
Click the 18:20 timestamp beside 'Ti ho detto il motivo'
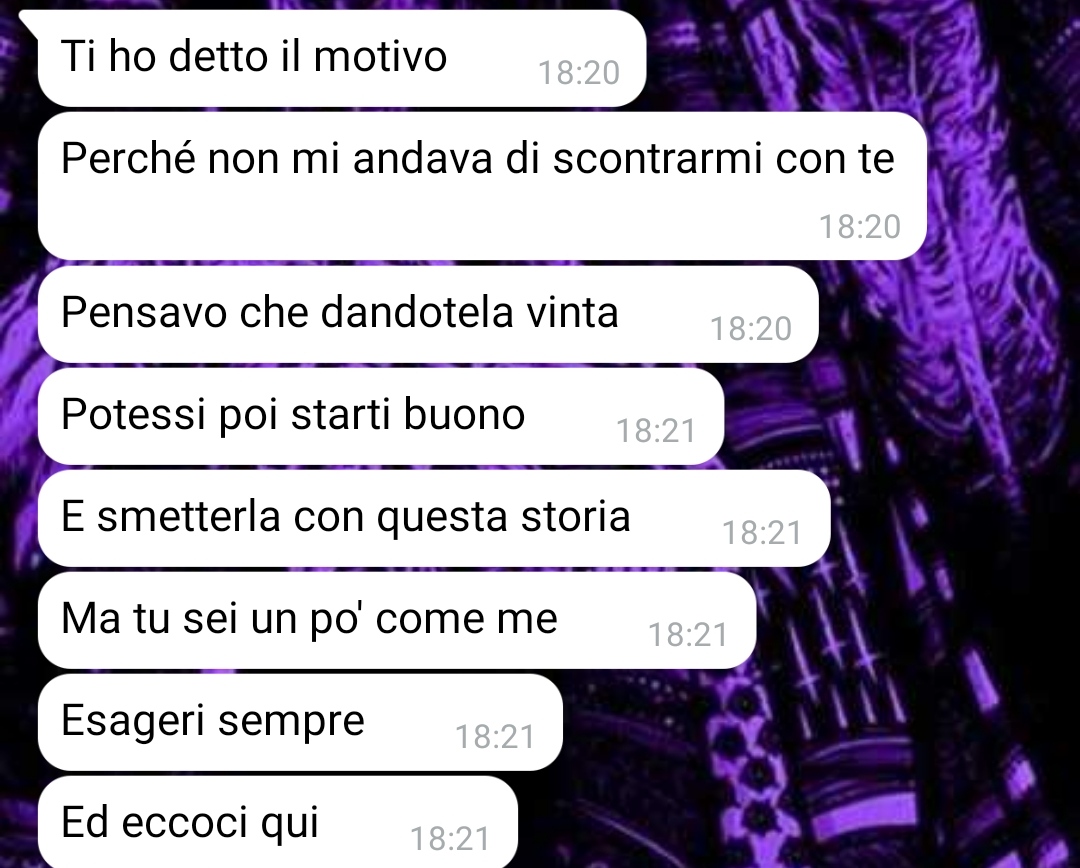[579, 73]
